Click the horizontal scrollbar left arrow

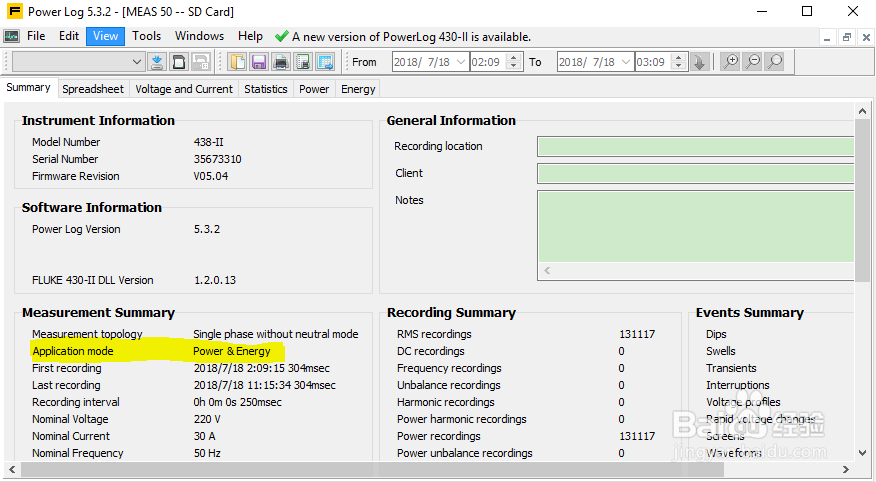click(12, 469)
